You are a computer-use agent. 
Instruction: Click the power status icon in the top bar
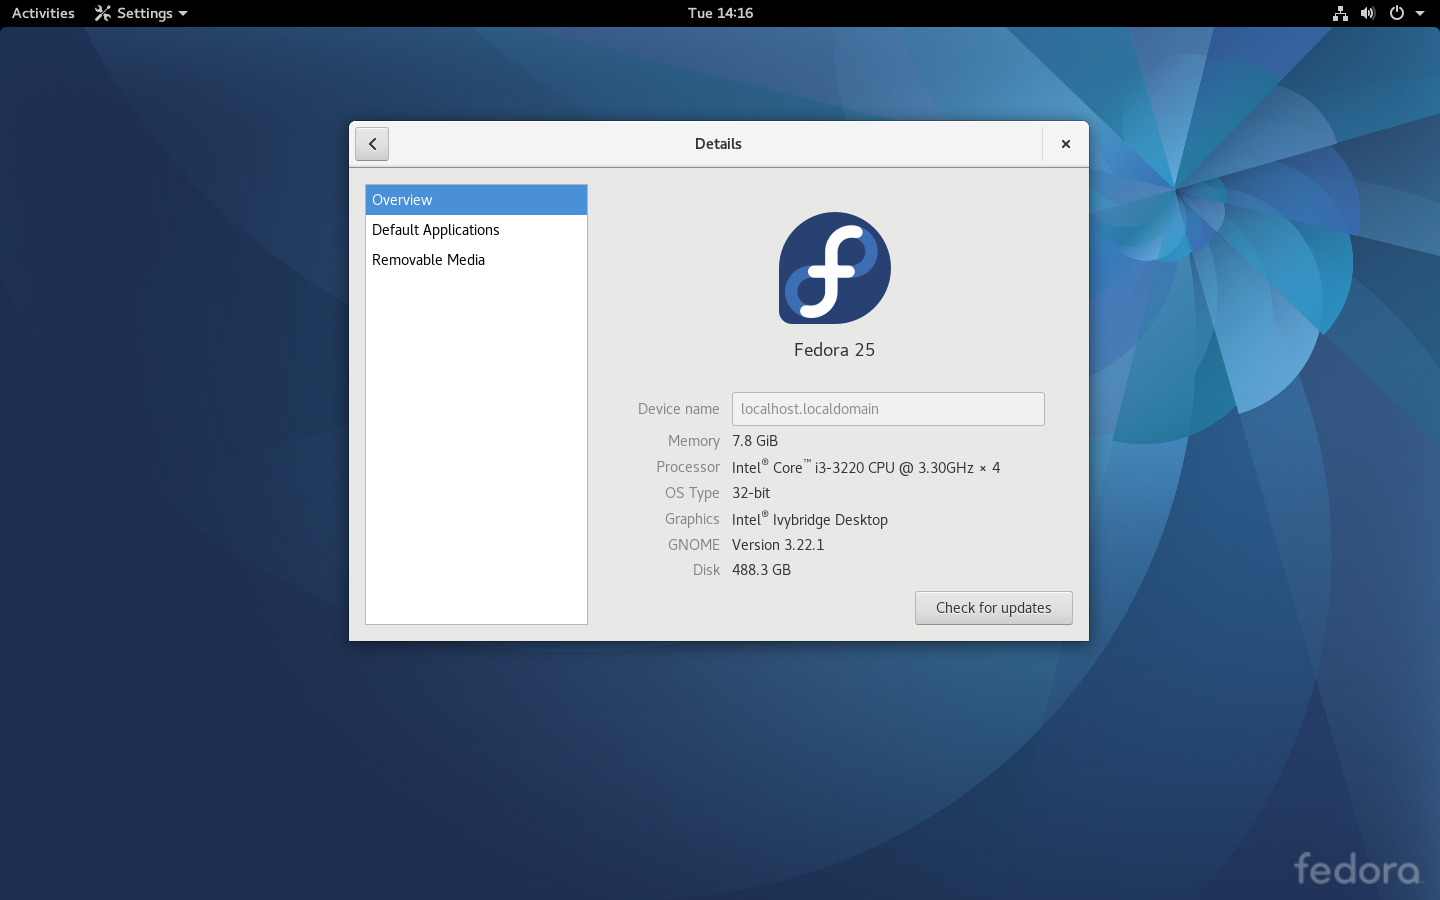(1396, 13)
